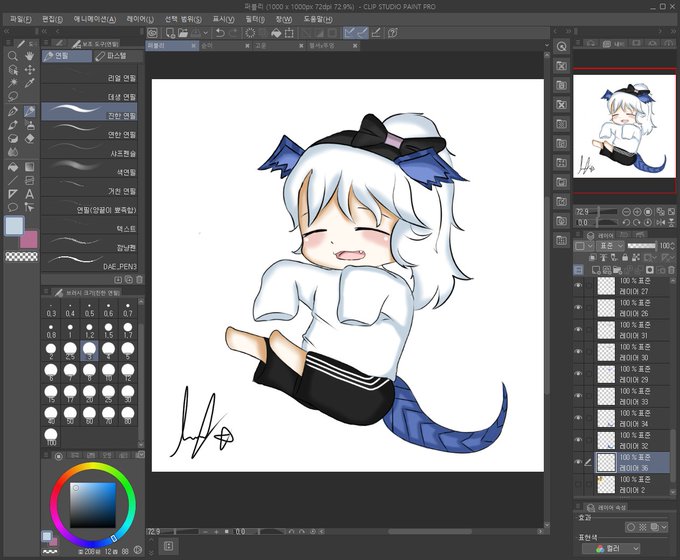The image size is (680, 560).
Task: Click the light blue main color swatch
Action: tap(14, 226)
